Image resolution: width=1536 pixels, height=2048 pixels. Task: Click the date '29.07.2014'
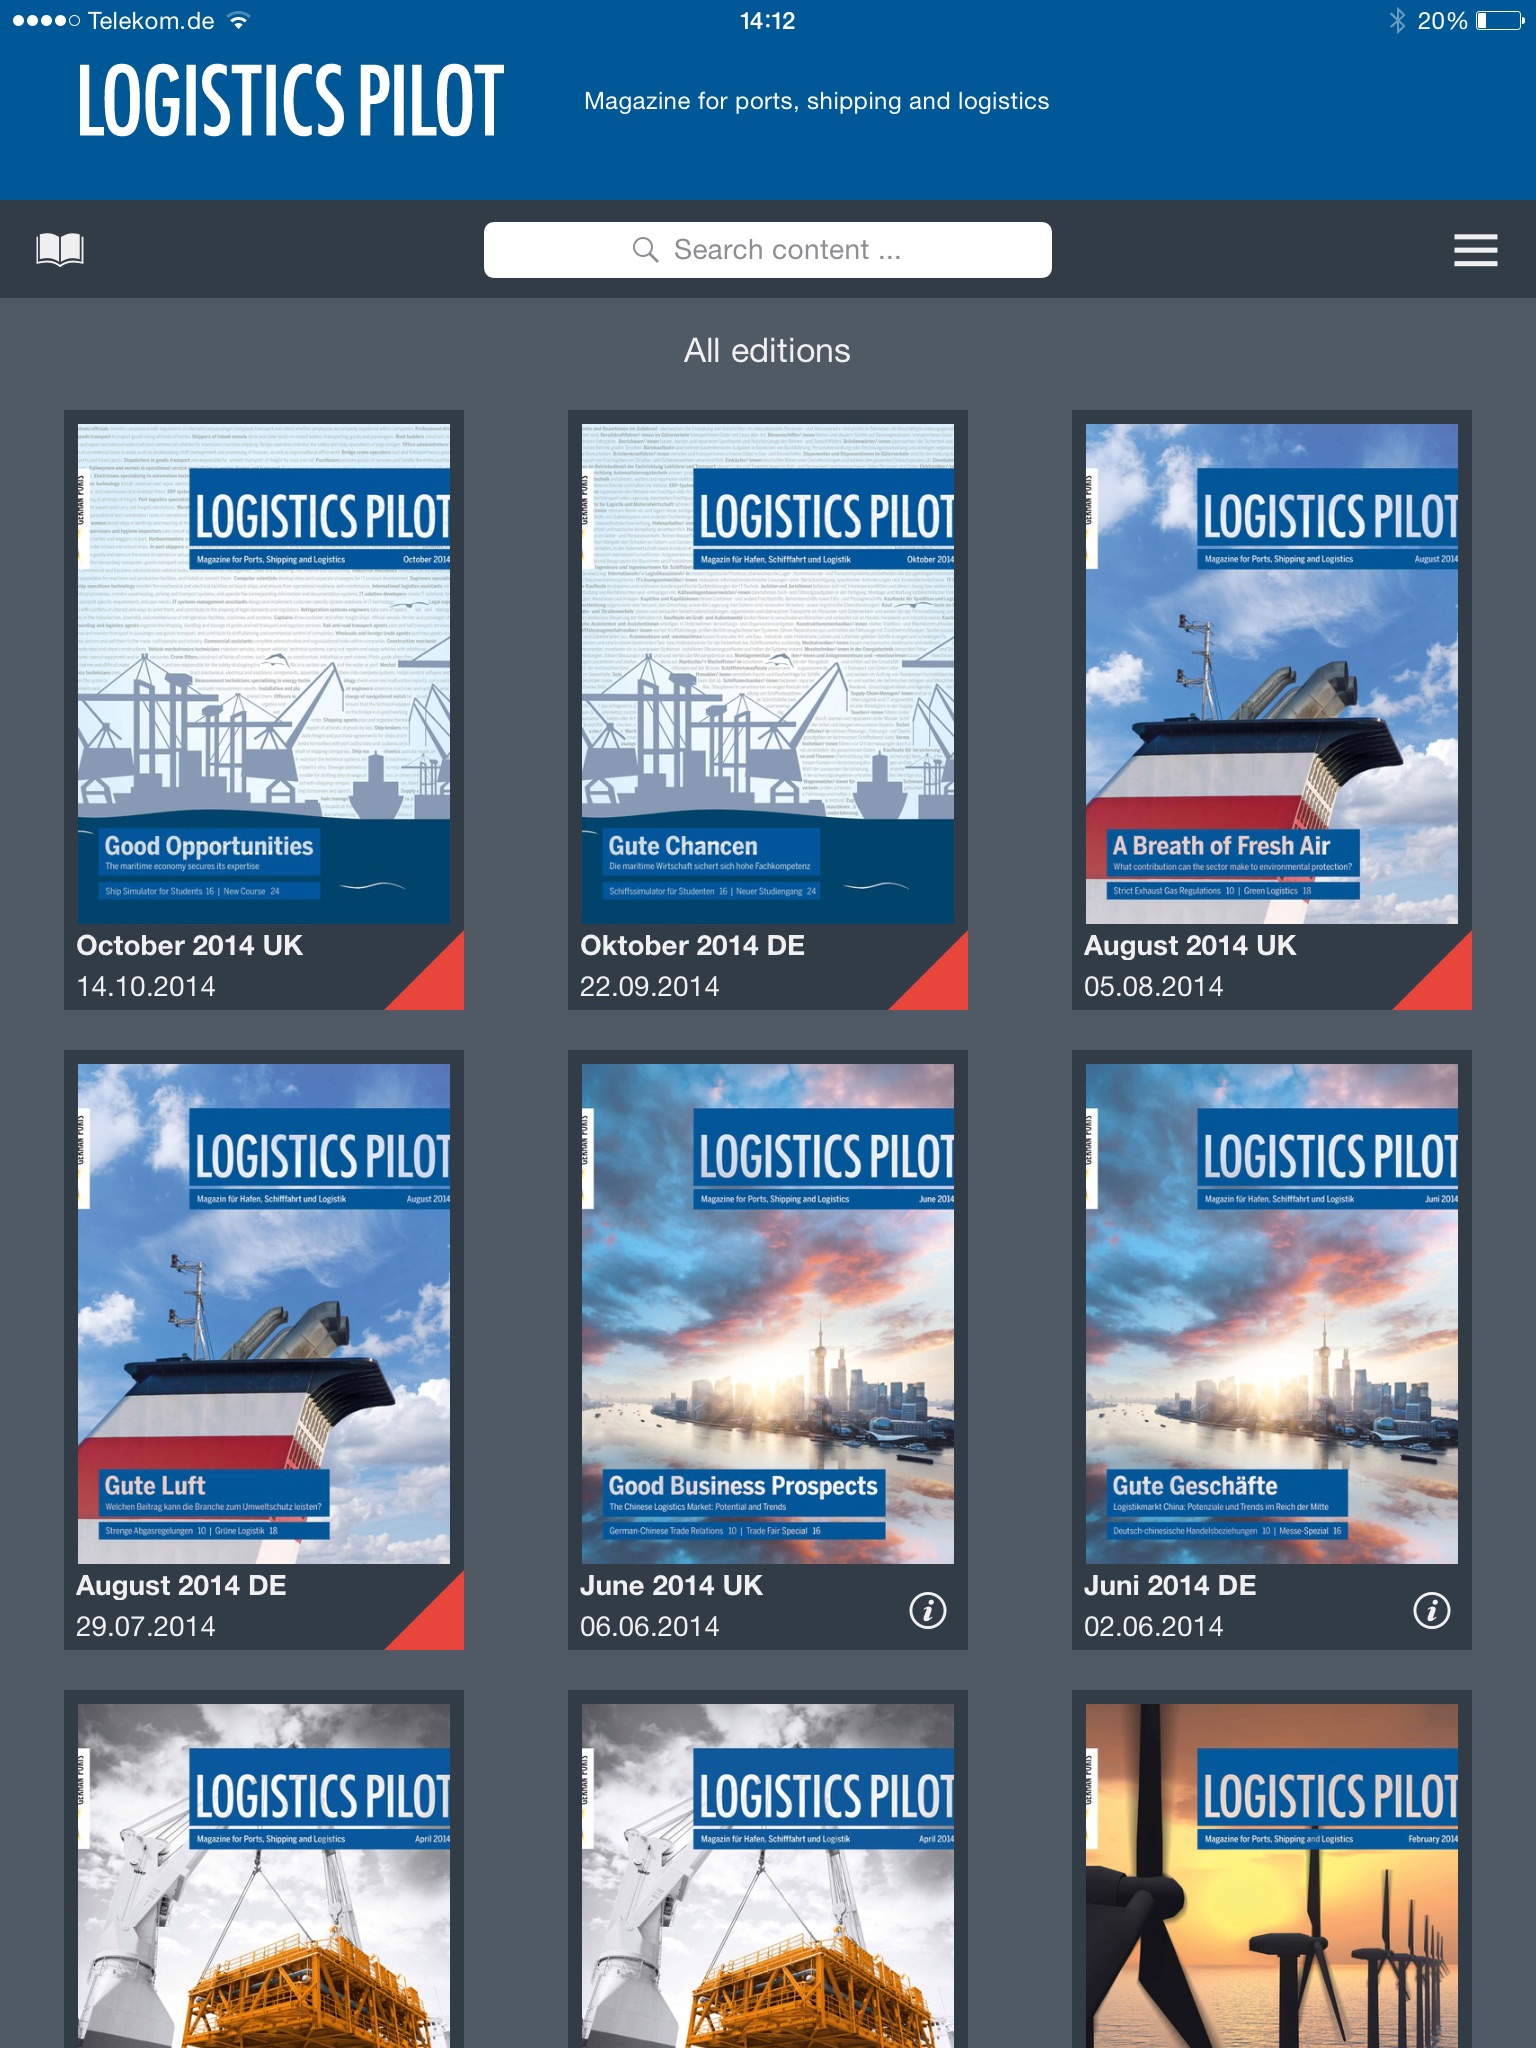[x=146, y=1627]
